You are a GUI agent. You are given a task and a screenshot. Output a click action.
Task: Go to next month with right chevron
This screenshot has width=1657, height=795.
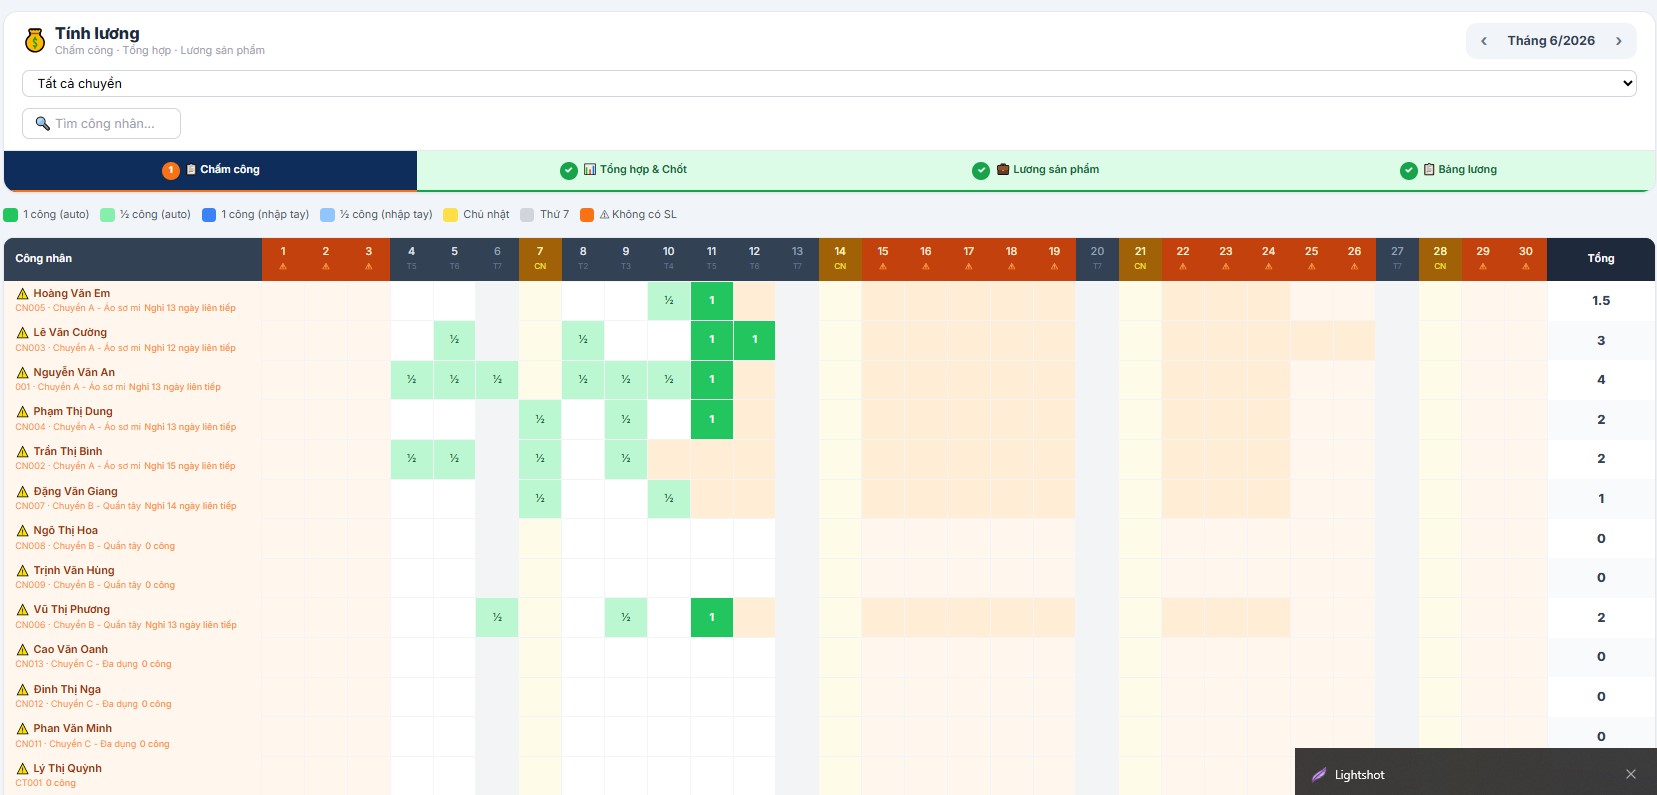tap(1619, 41)
